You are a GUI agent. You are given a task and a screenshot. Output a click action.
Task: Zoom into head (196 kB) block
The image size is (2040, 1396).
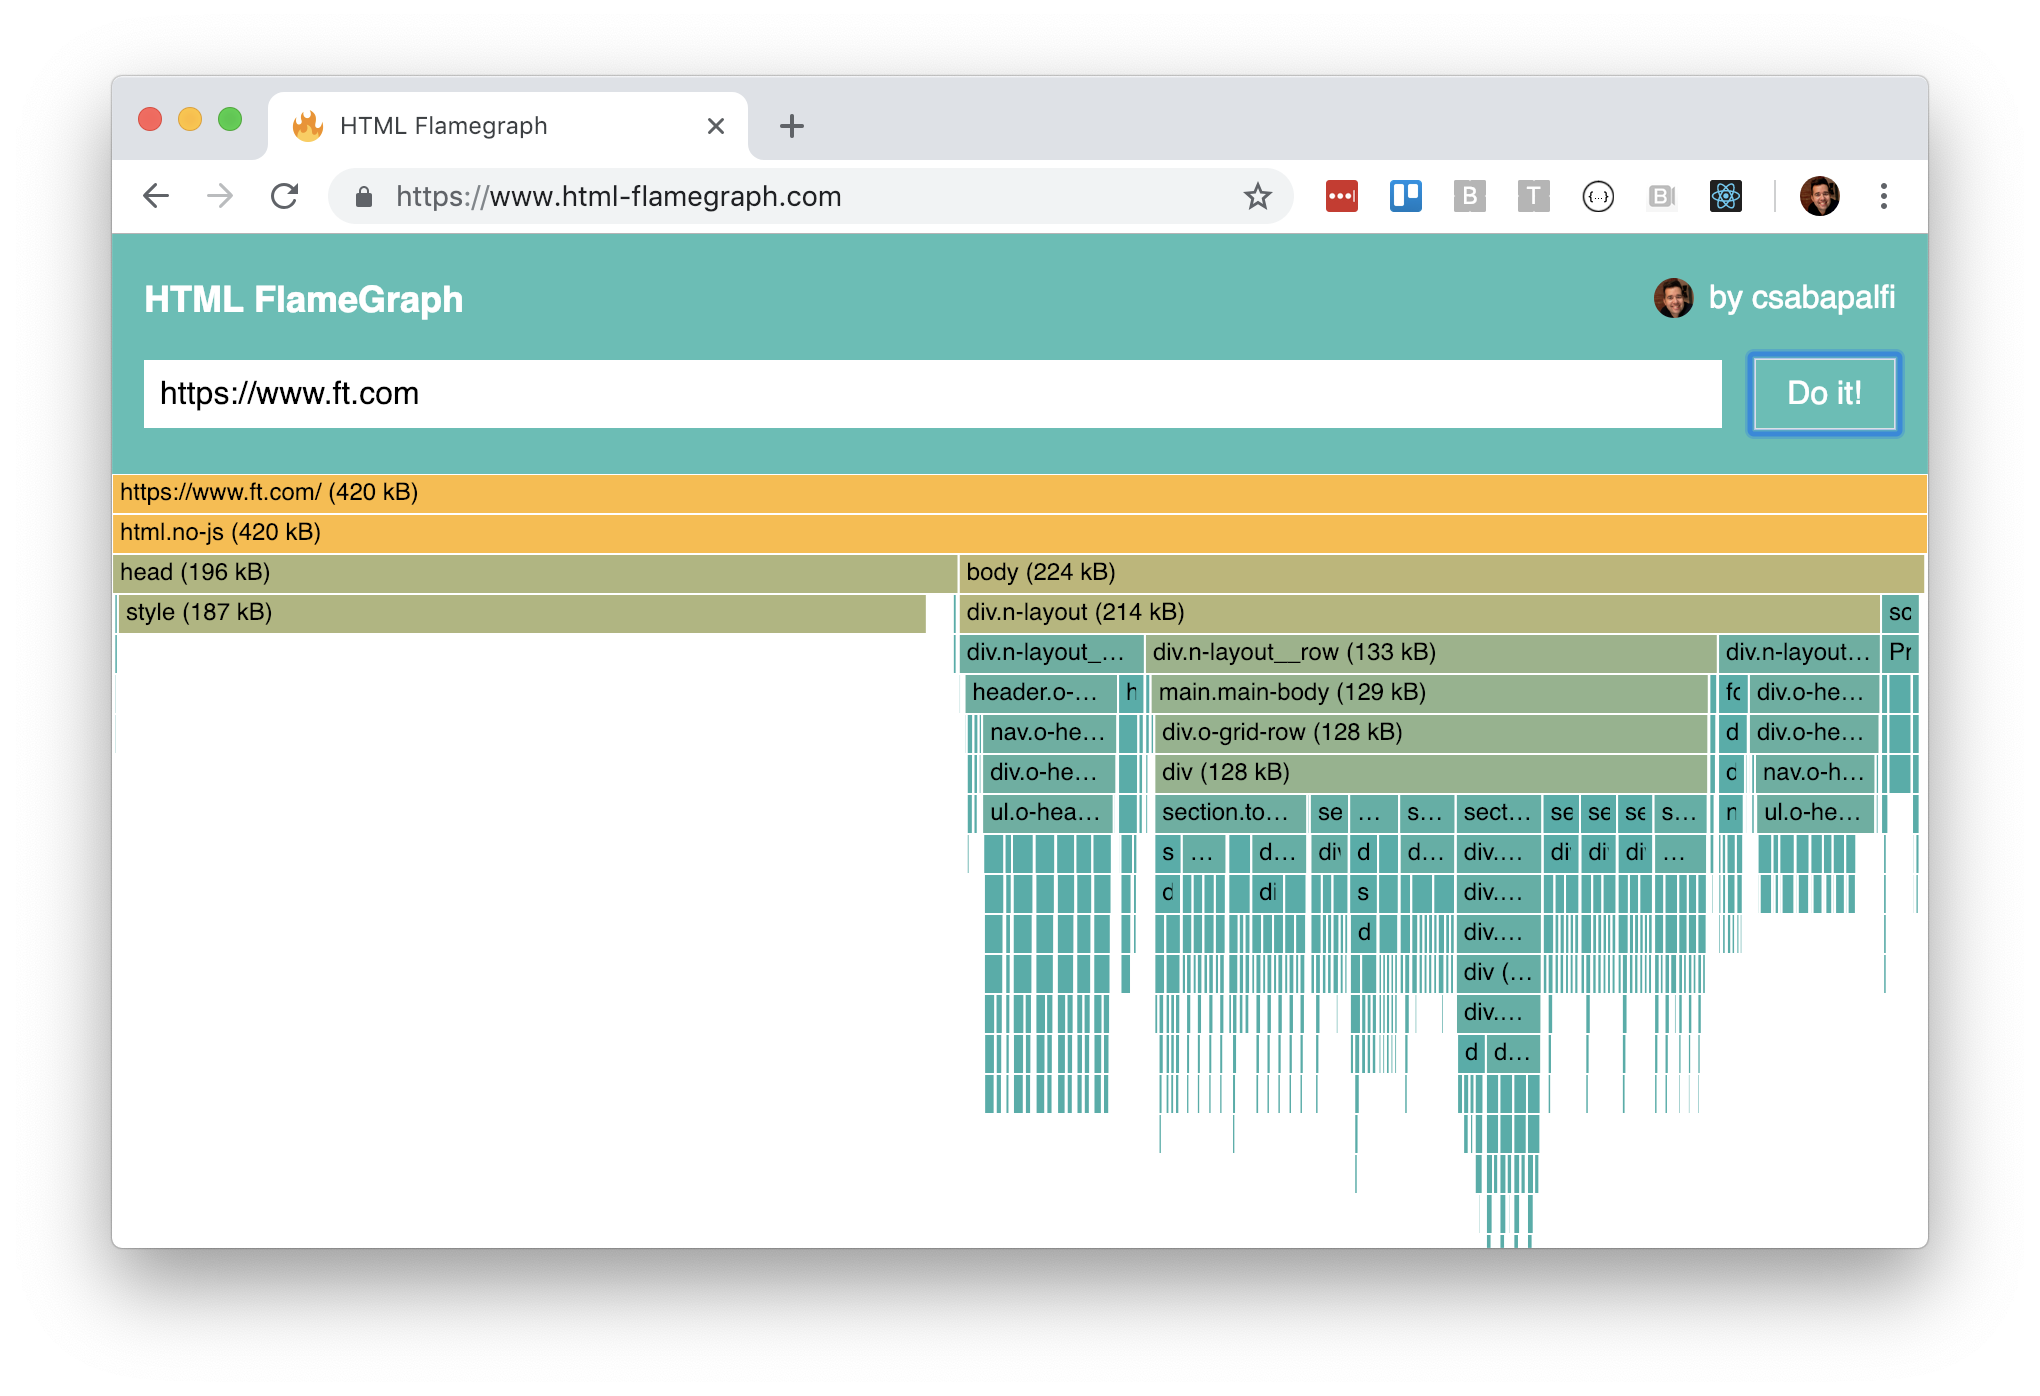[x=535, y=573]
